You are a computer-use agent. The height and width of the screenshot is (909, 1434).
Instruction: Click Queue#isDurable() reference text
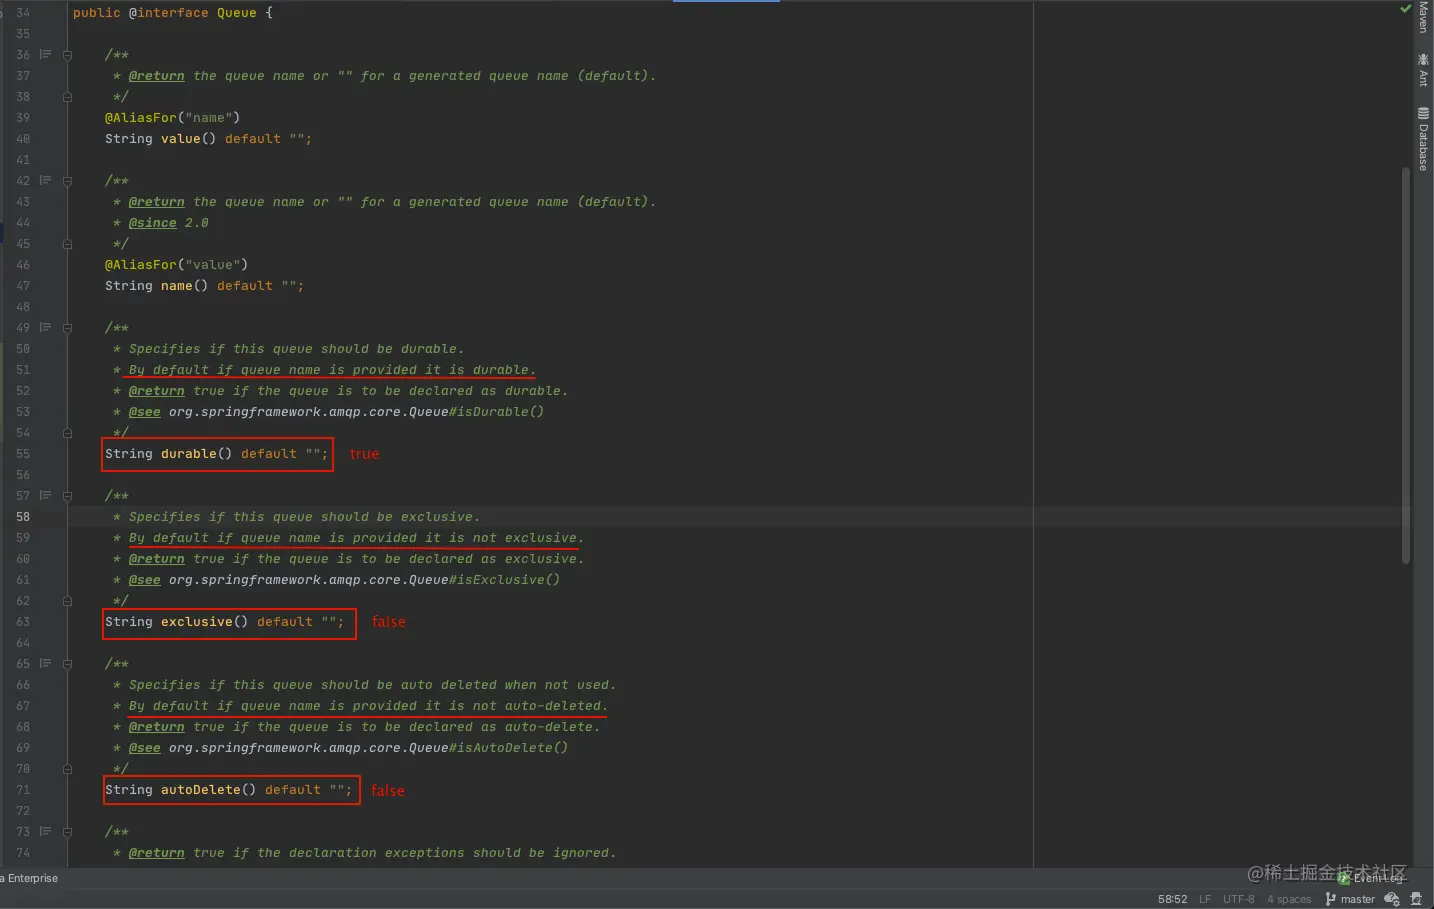click(476, 412)
